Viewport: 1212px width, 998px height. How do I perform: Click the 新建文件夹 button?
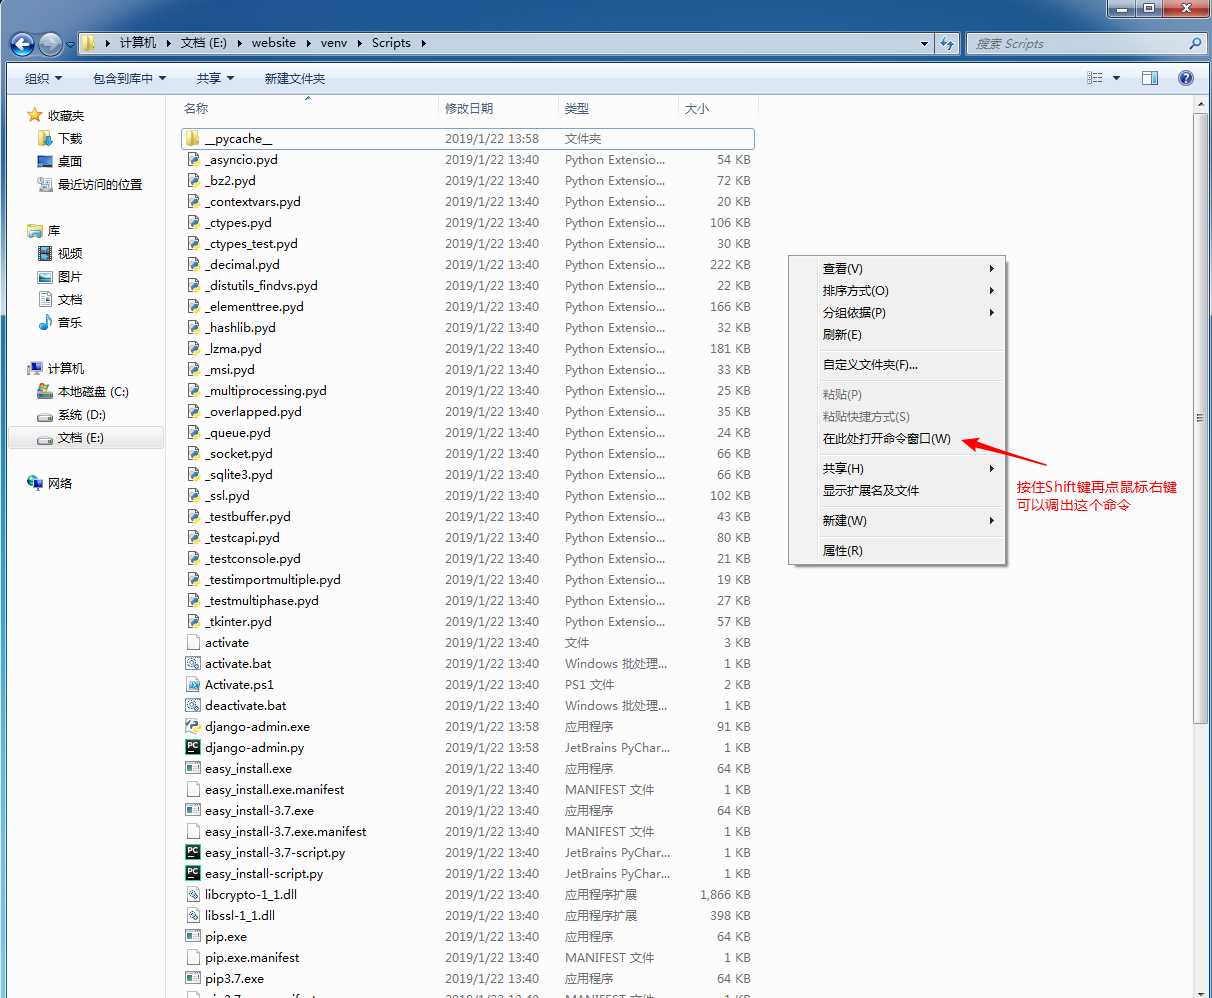[x=294, y=78]
